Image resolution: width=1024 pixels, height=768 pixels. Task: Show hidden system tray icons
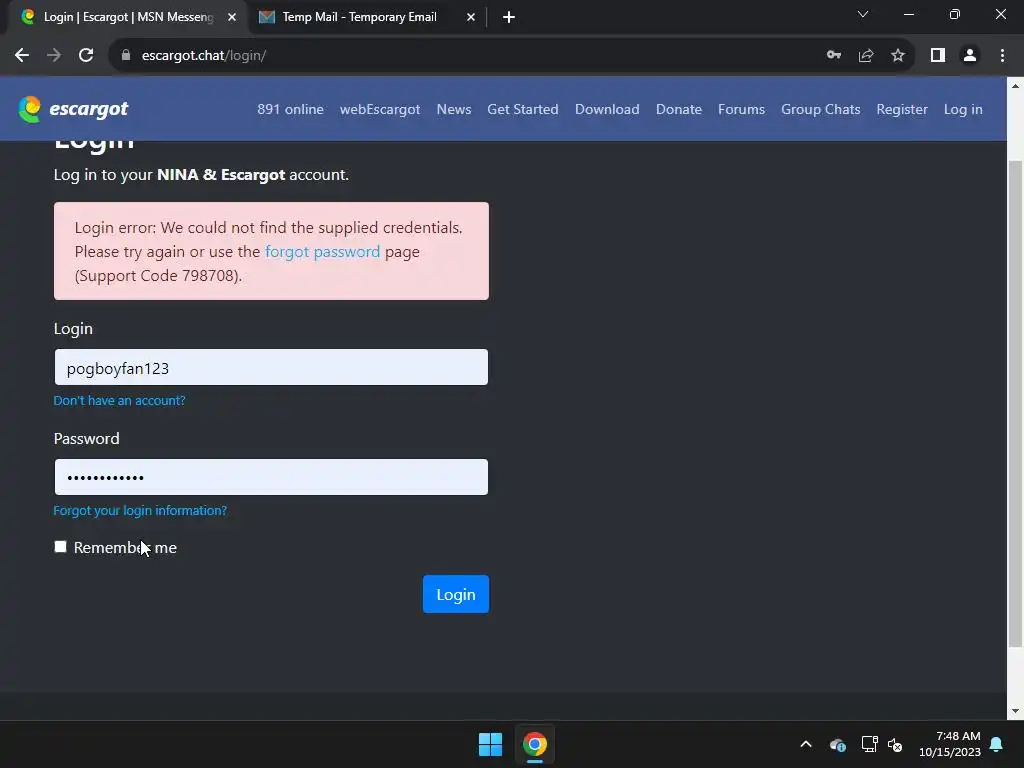806,744
